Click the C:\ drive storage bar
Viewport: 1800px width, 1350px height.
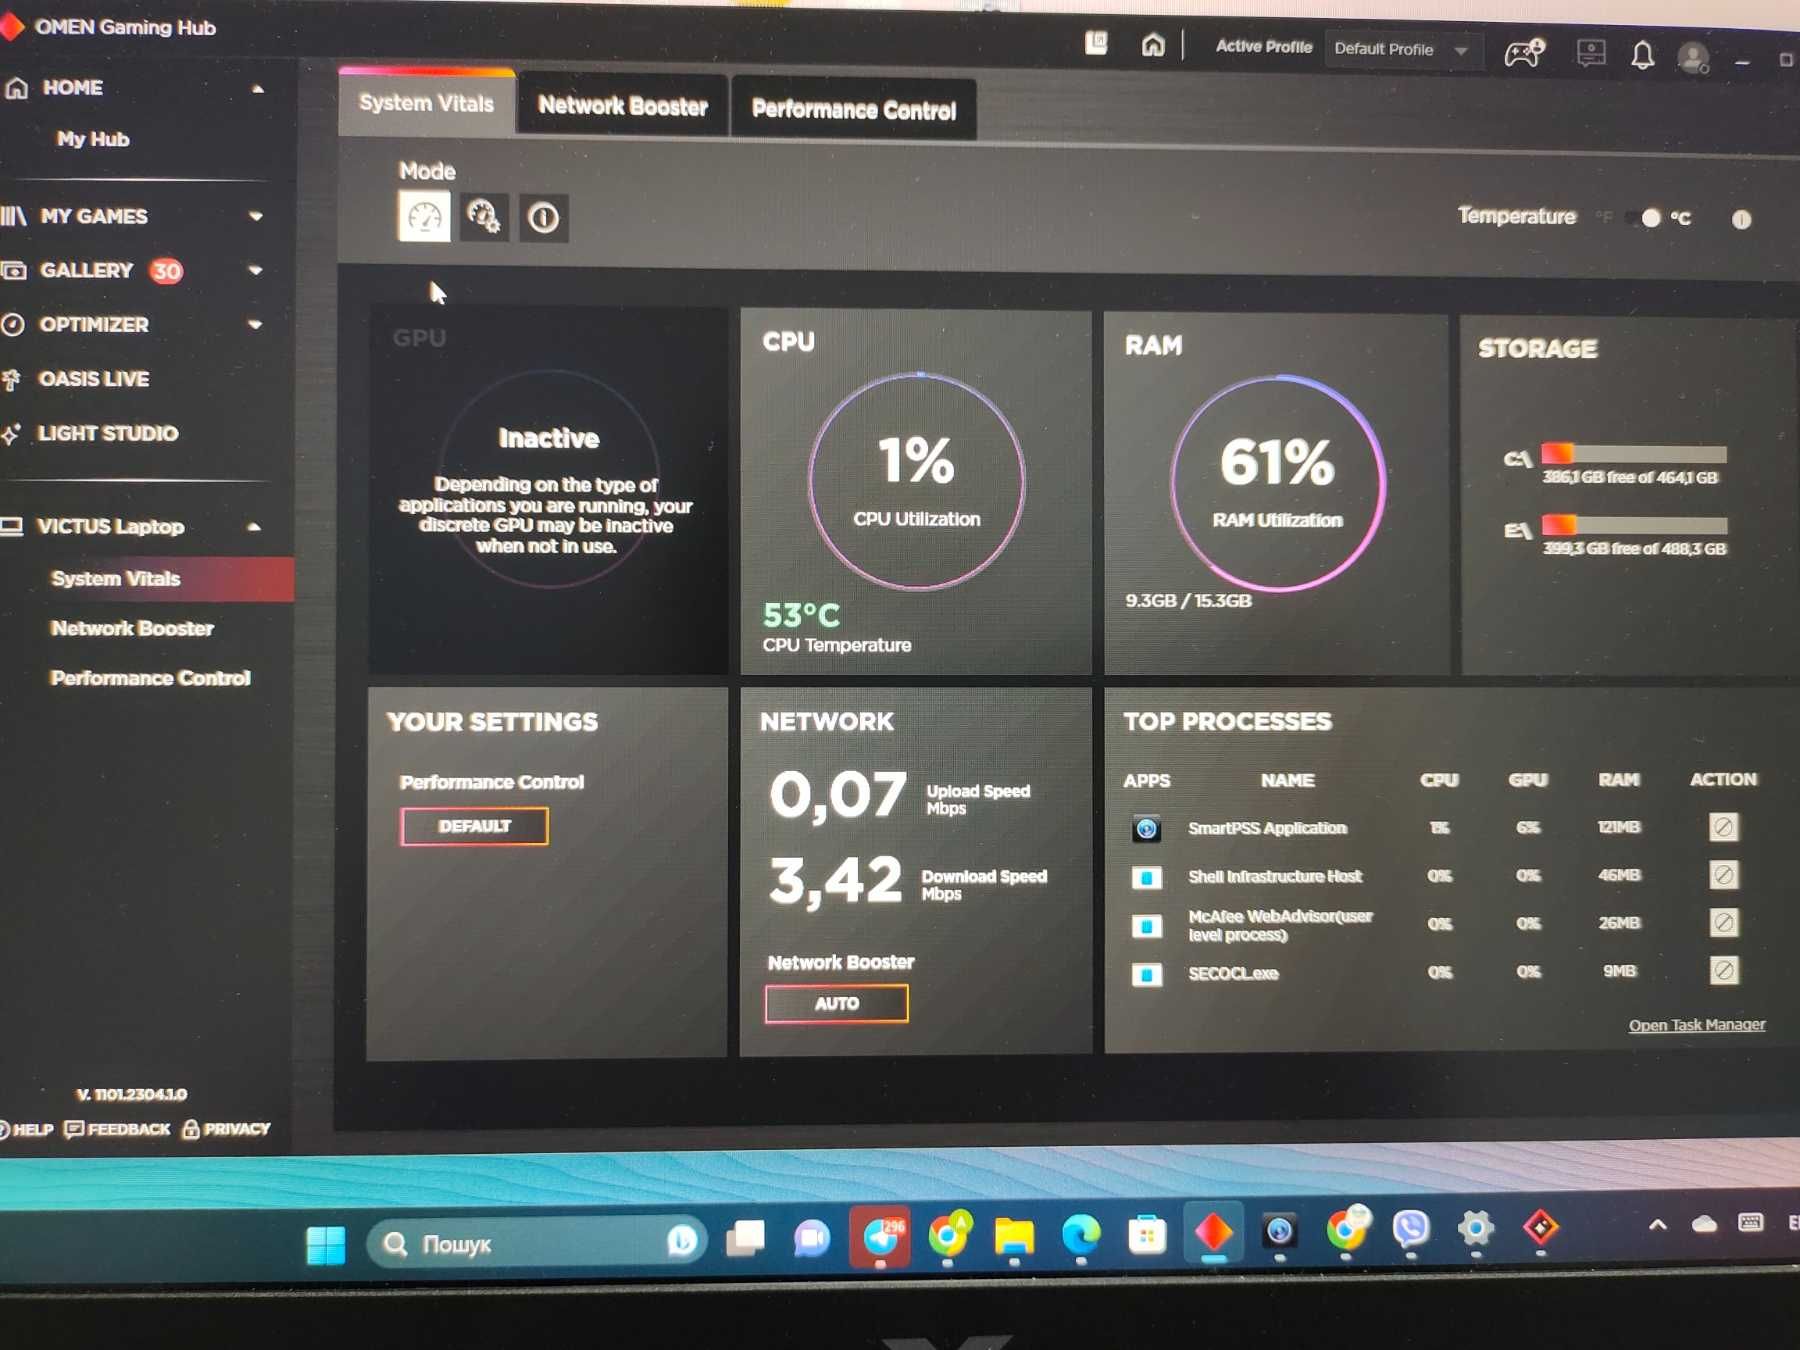click(1634, 453)
